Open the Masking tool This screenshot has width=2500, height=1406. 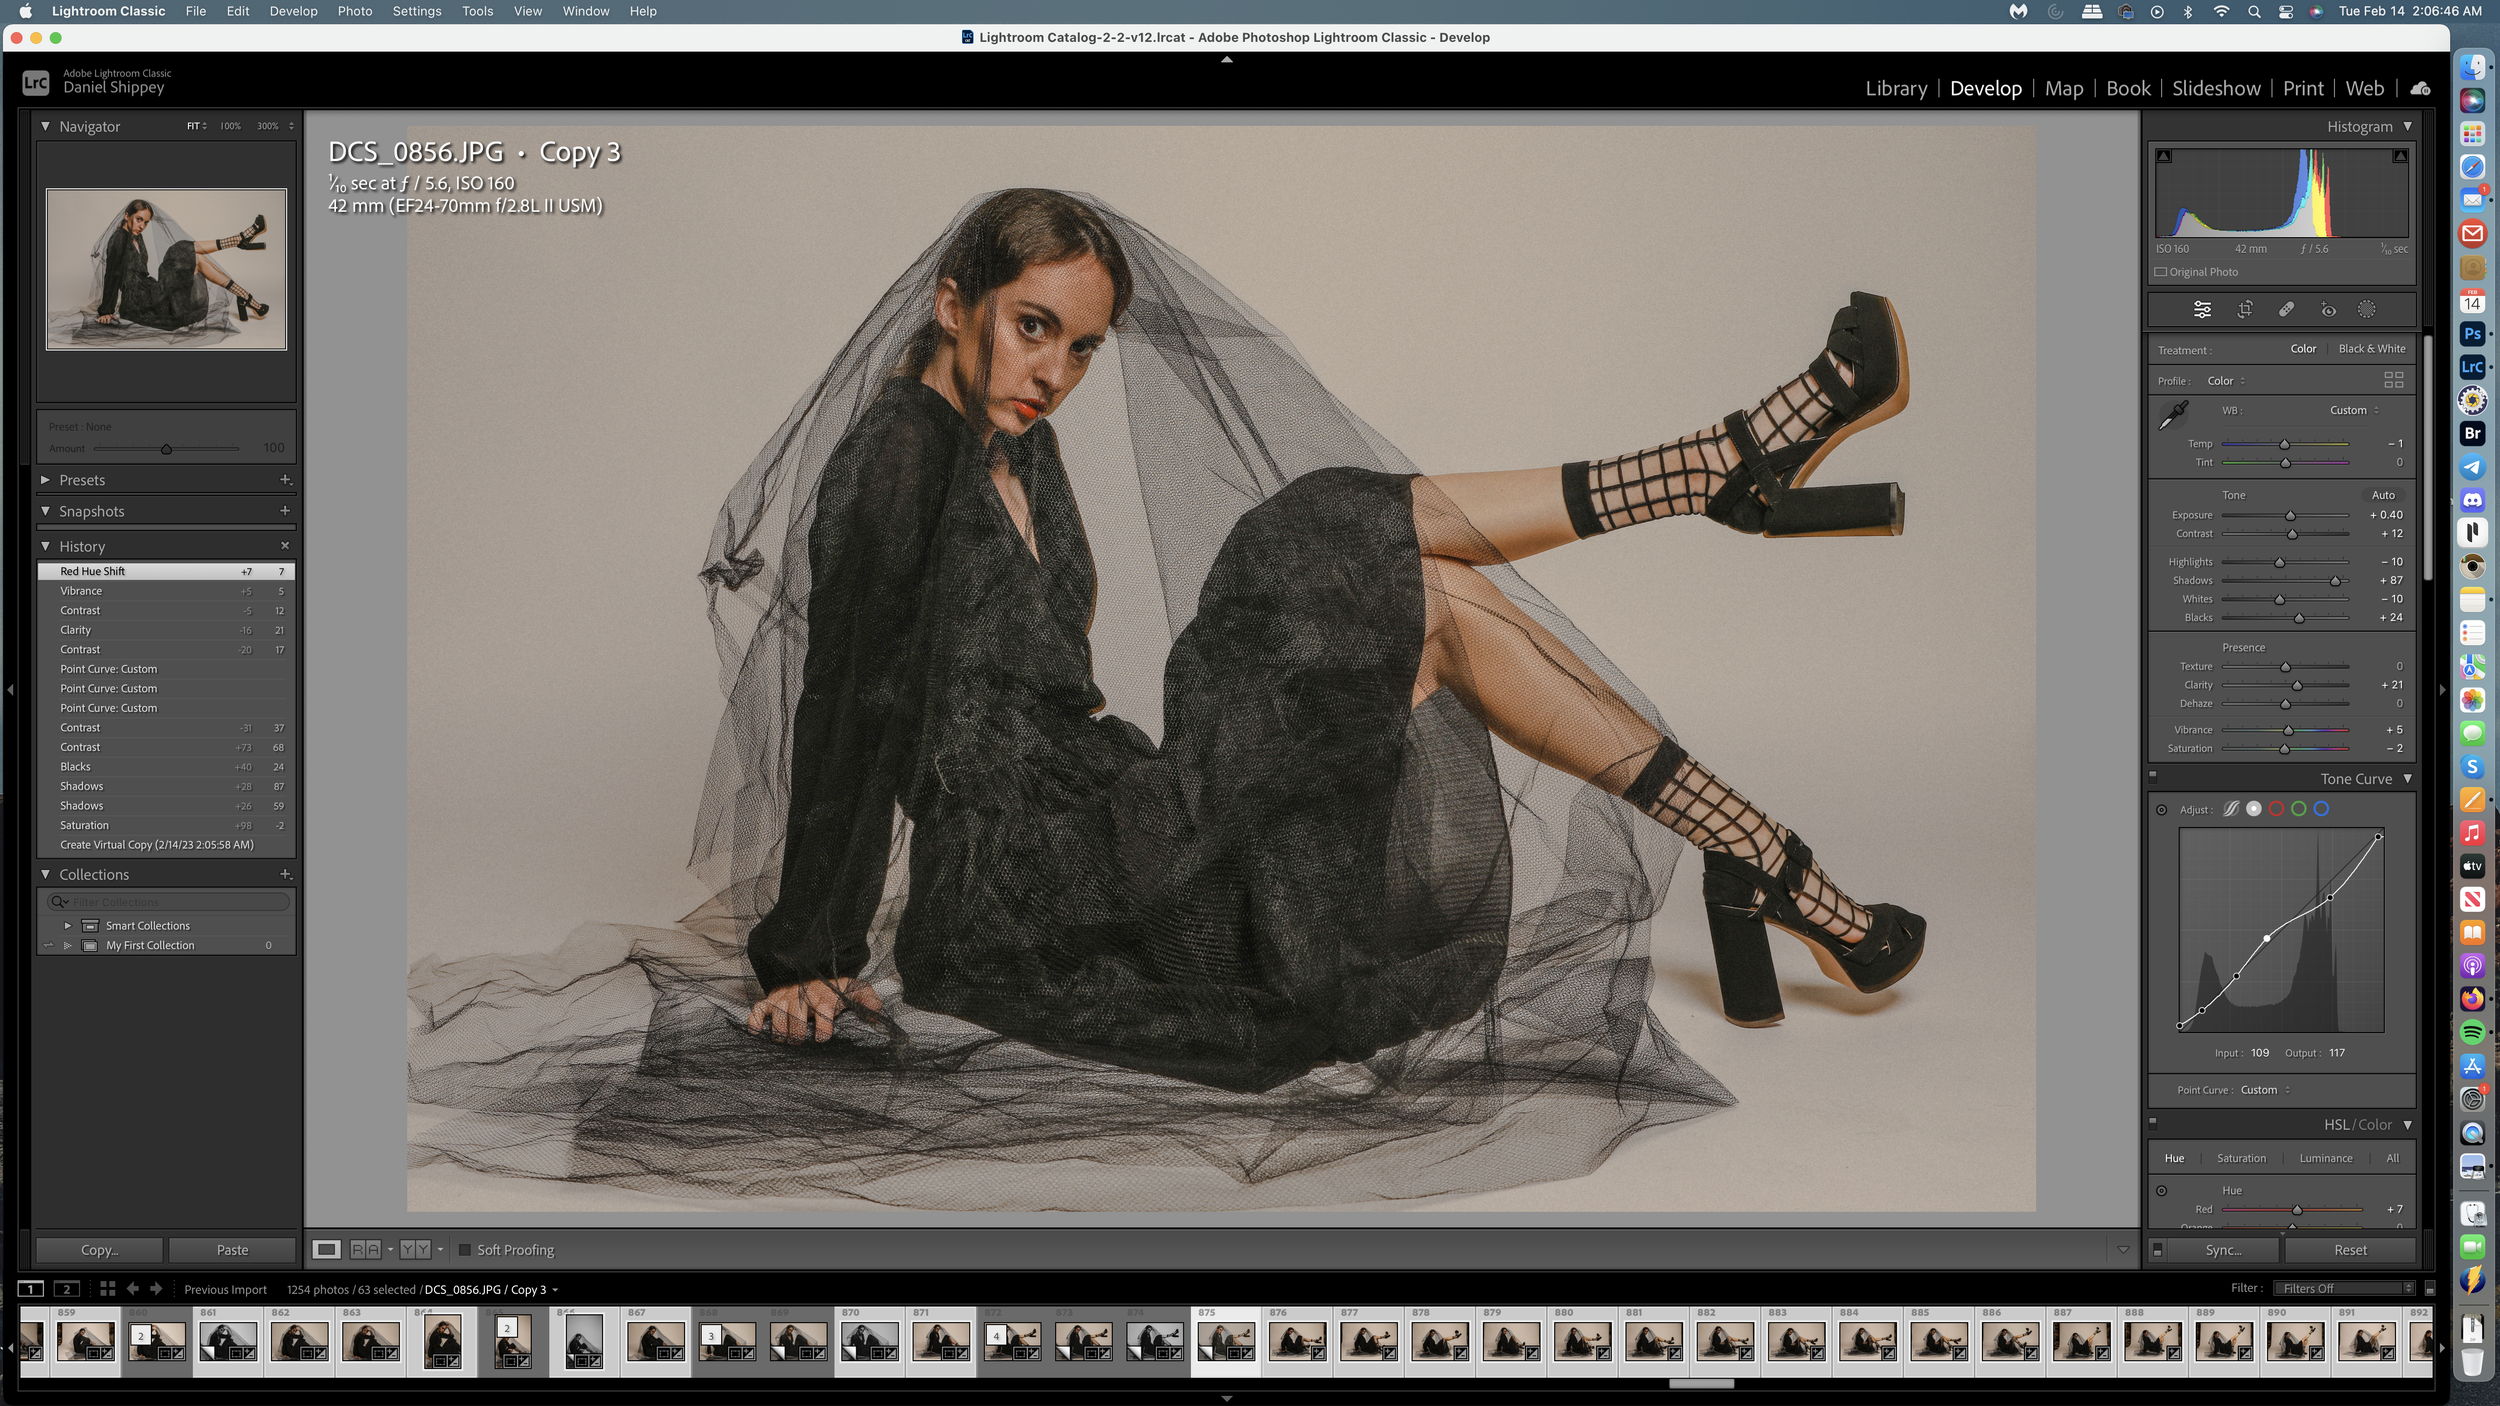click(x=2366, y=310)
